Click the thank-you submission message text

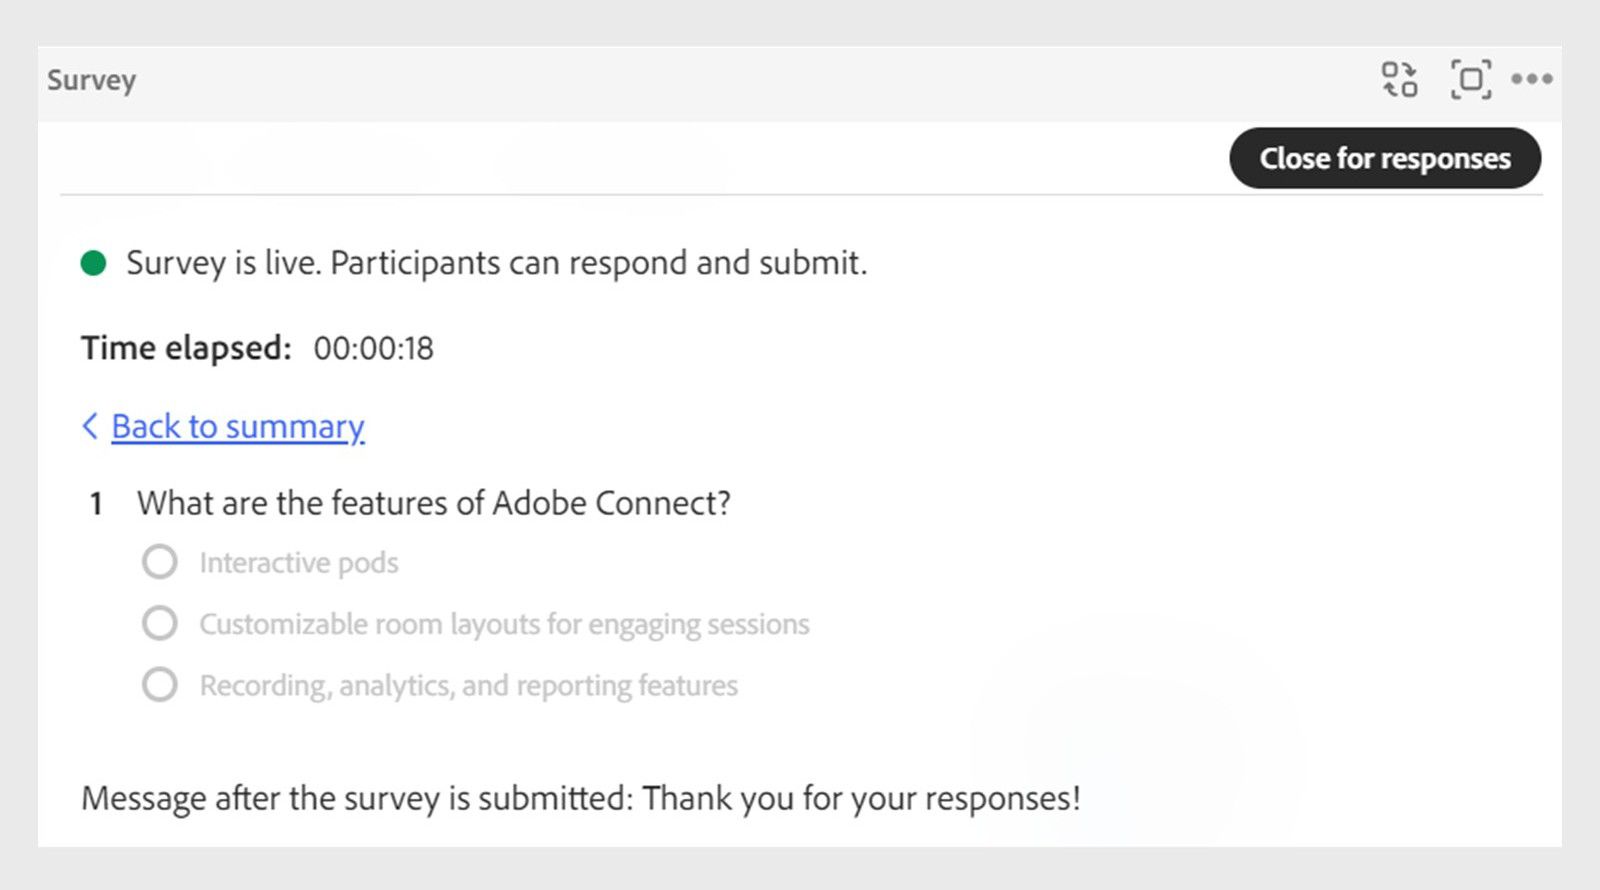(x=581, y=798)
